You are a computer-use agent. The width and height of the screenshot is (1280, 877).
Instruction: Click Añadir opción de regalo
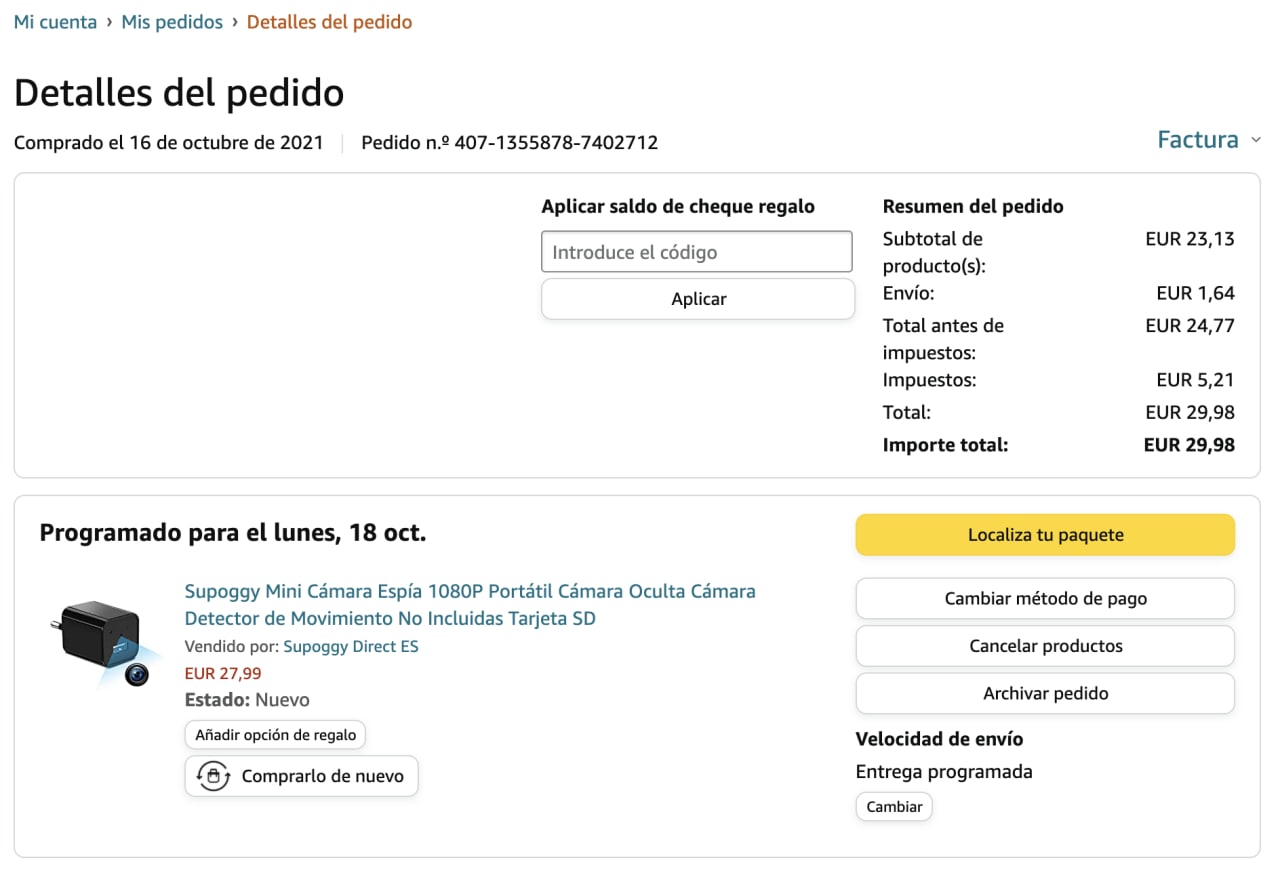coord(275,735)
